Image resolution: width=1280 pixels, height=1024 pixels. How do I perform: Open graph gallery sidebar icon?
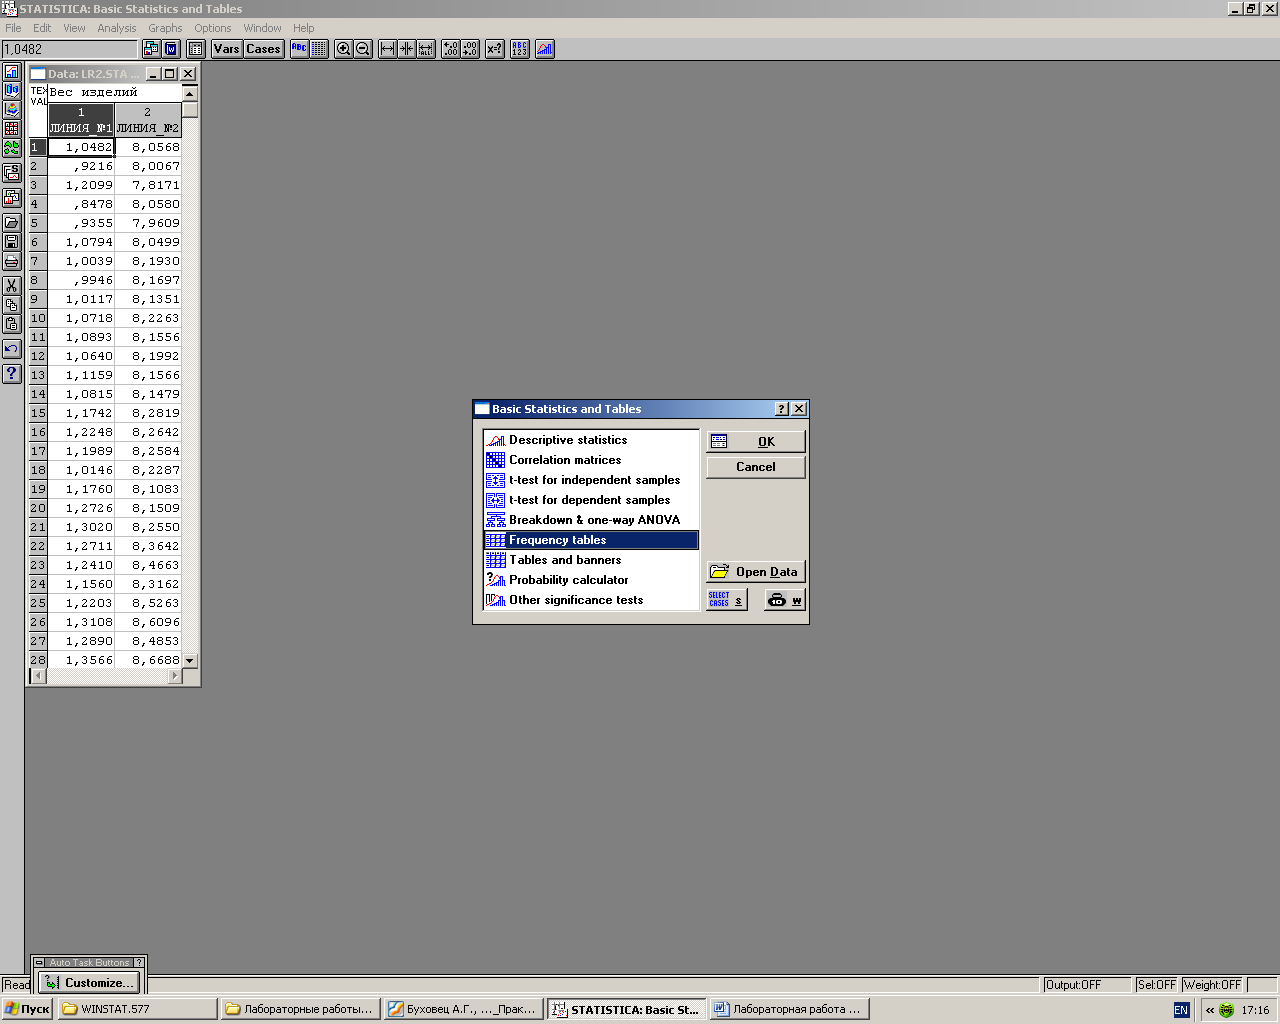11,198
